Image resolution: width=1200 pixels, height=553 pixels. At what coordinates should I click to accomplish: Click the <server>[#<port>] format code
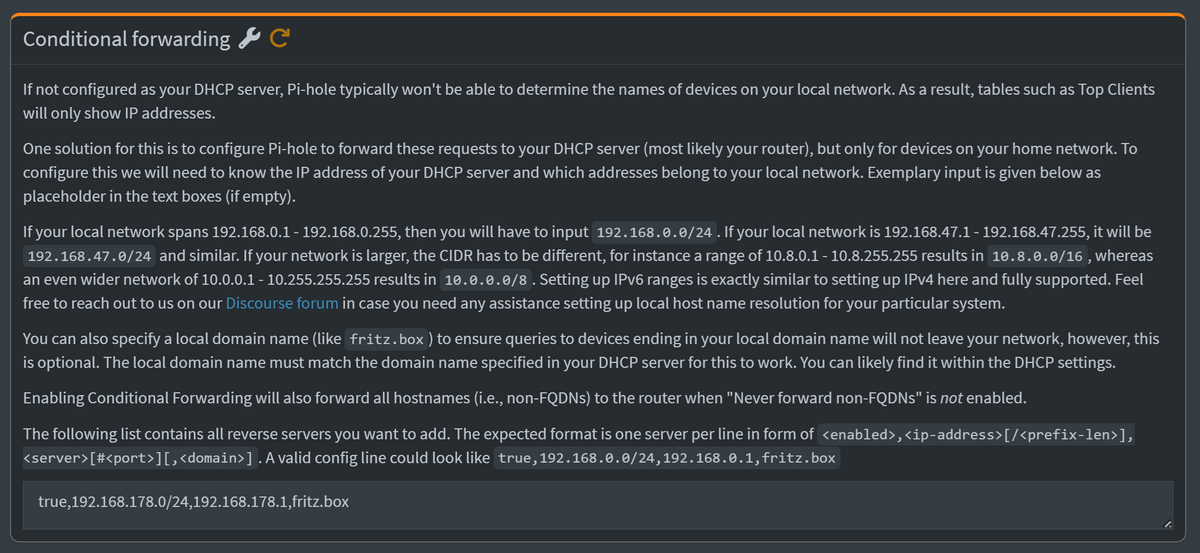pyautogui.click(x=137, y=458)
